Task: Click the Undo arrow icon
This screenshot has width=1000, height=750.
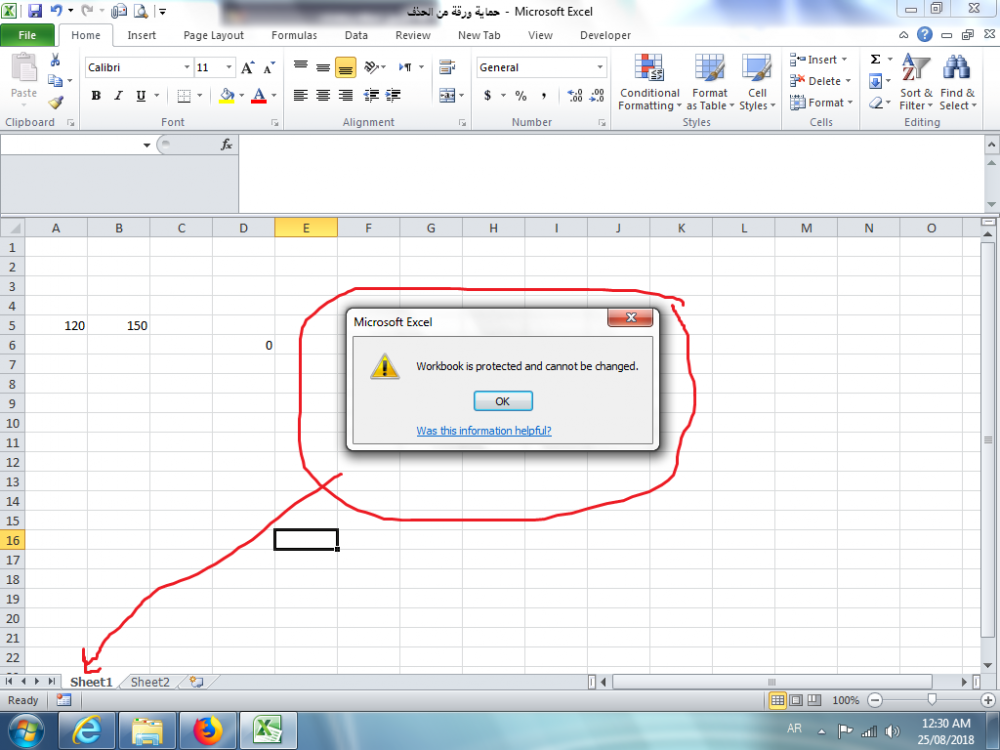Action: (56, 11)
